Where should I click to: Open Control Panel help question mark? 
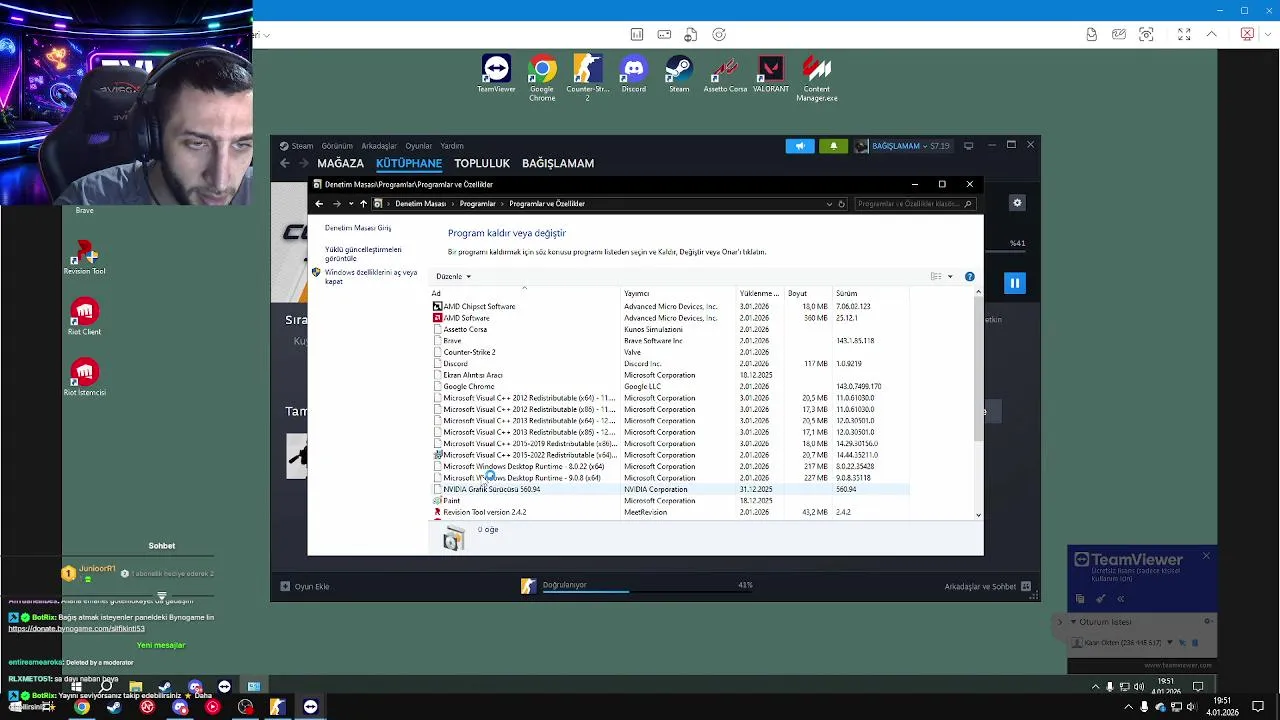click(969, 277)
